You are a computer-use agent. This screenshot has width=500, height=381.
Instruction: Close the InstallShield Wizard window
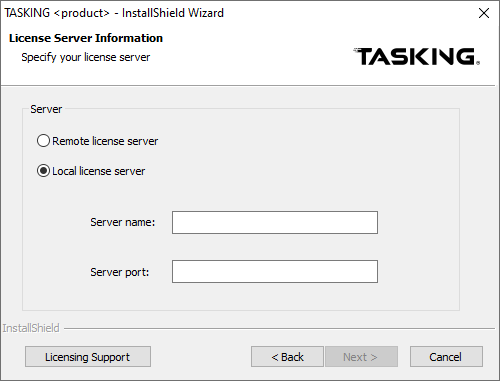coord(484,13)
